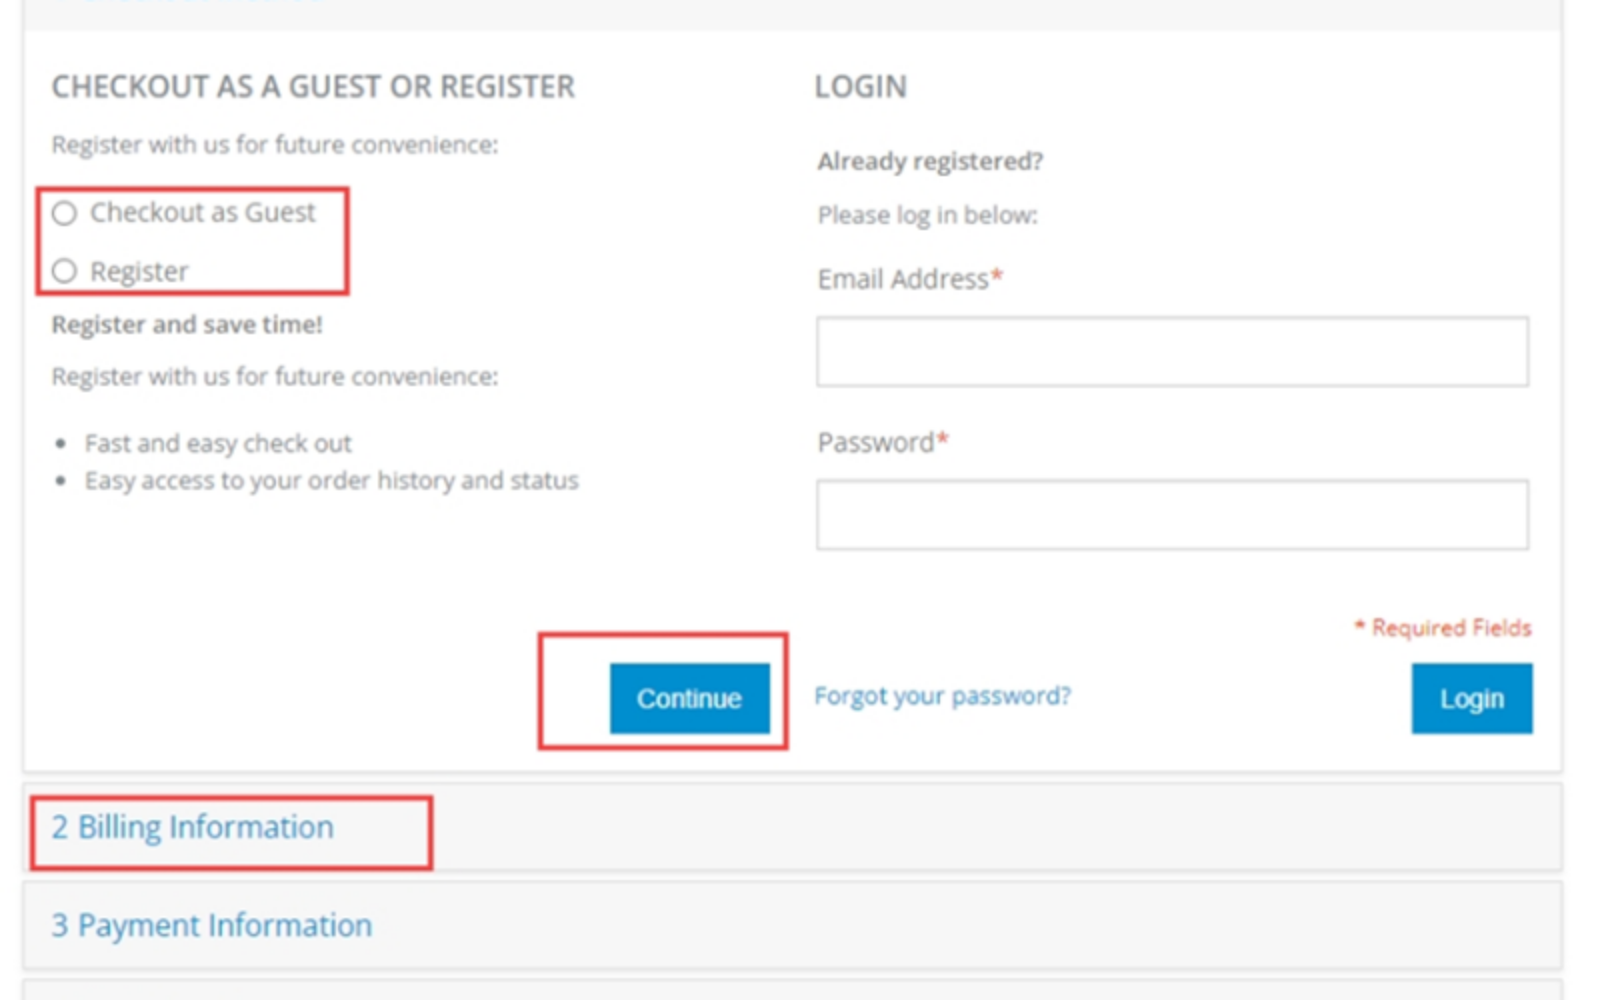Click the Register option label text
The image size is (1600, 1000).
[x=139, y=272]
